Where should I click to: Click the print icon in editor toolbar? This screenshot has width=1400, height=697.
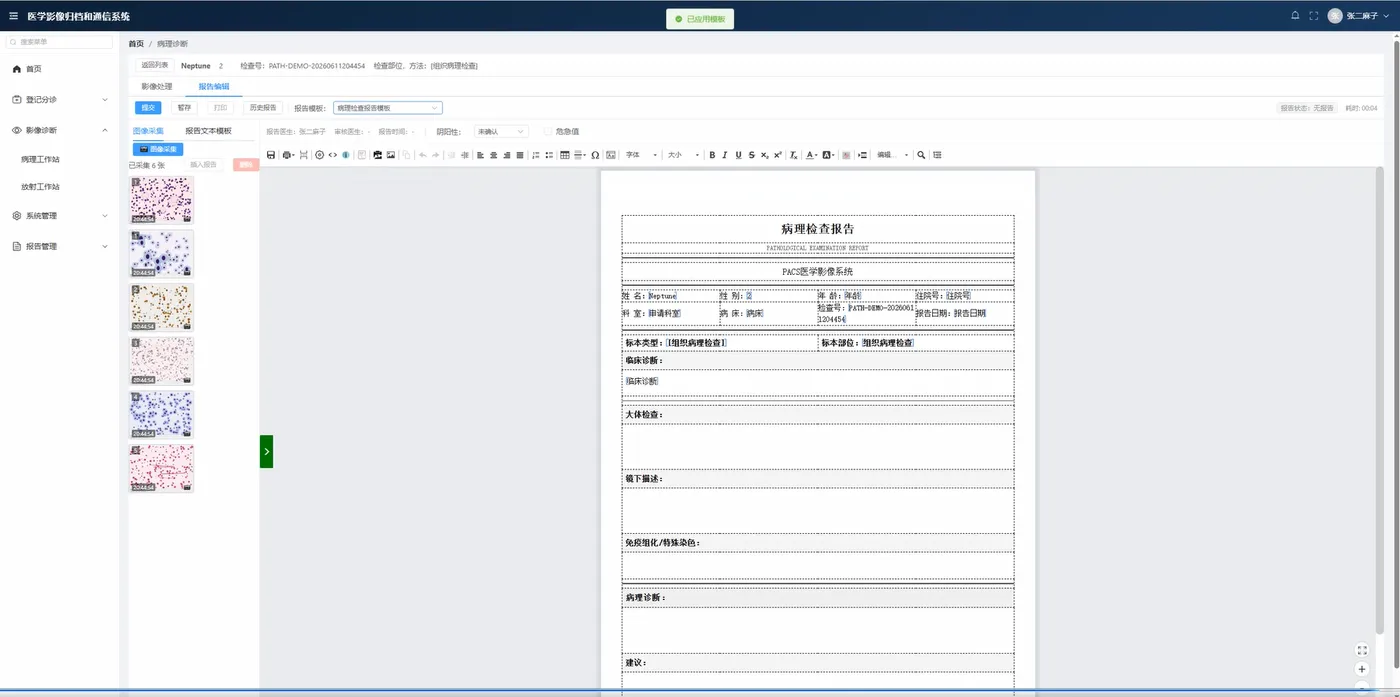[287, 155]
